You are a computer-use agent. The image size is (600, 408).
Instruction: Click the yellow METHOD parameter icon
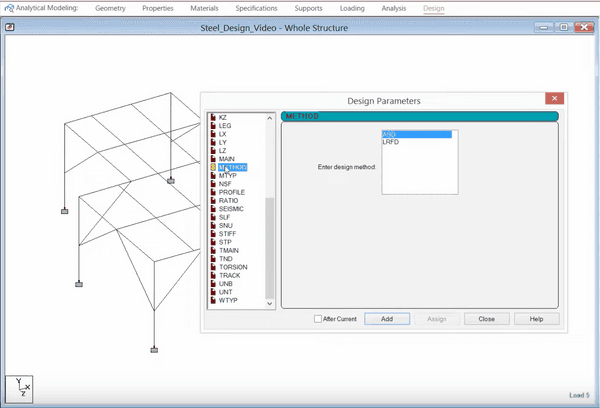pos(213,167)
